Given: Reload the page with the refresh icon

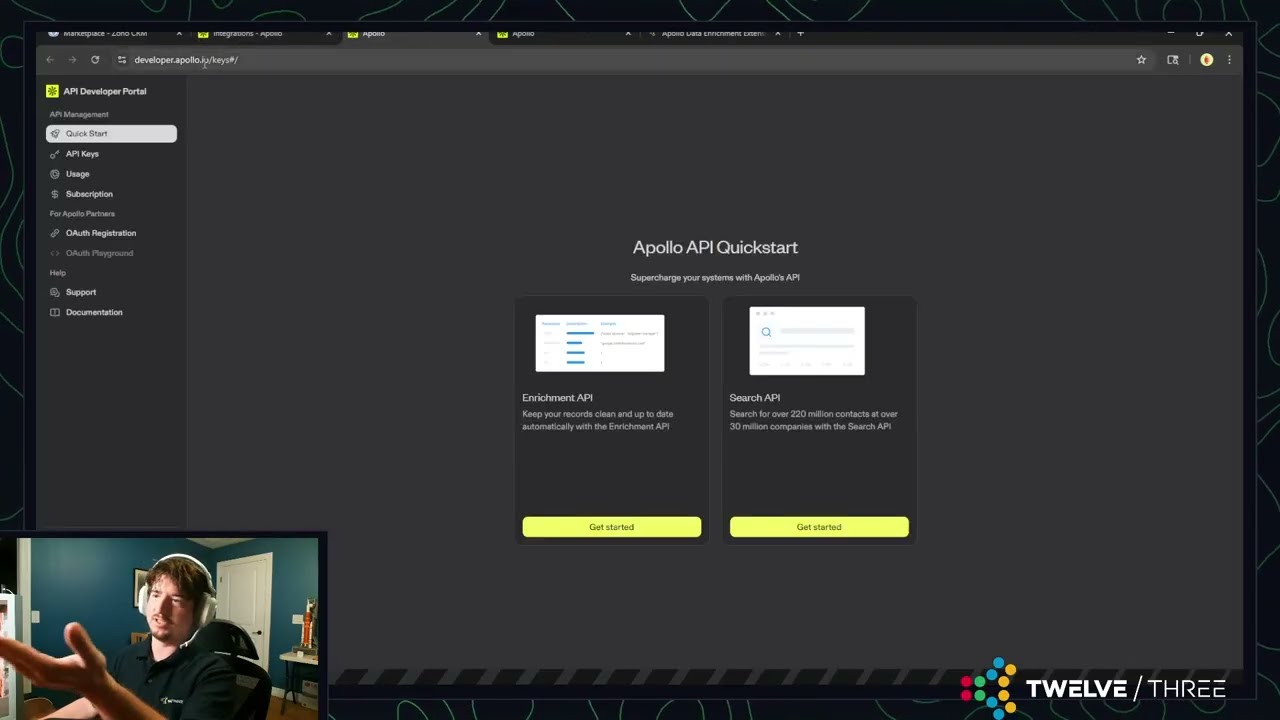Looking at the screenshot, I should click(x=95, y=60).
